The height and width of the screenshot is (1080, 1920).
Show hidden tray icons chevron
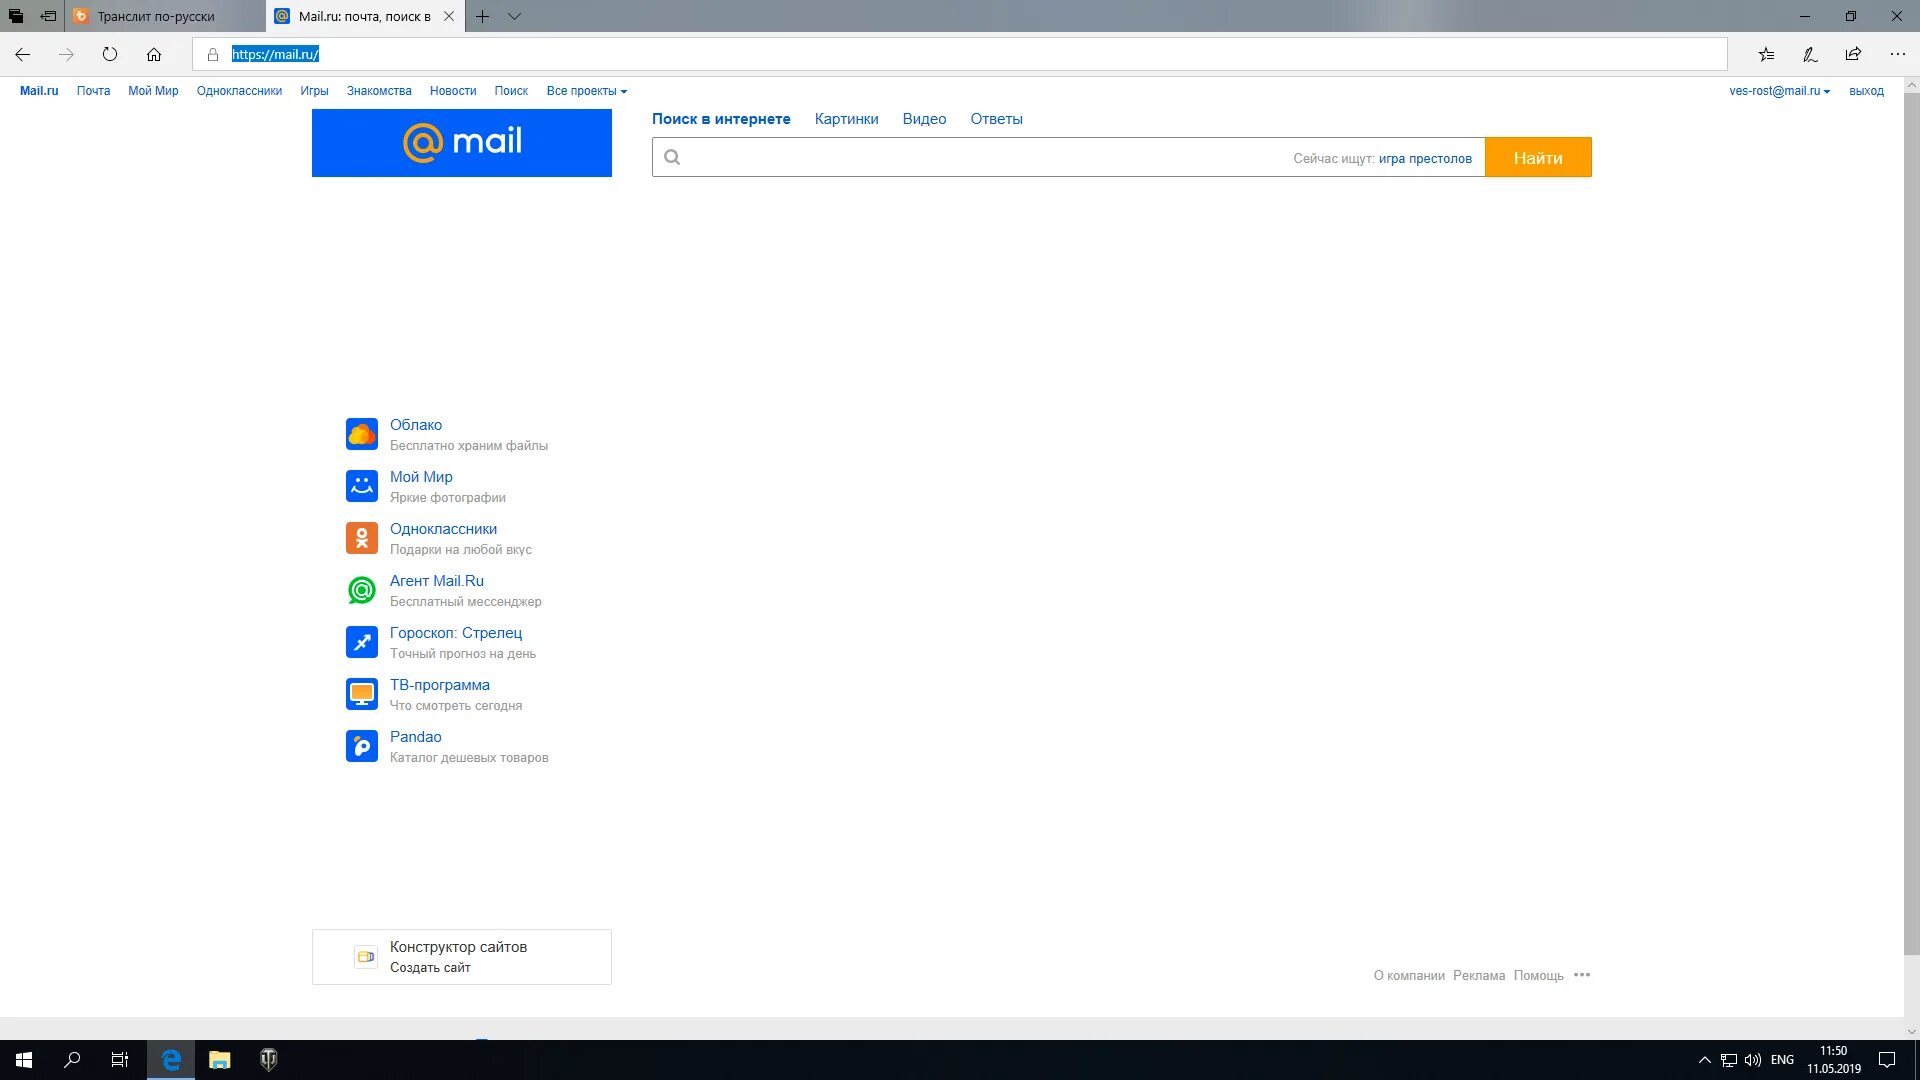[1704, 1060]
